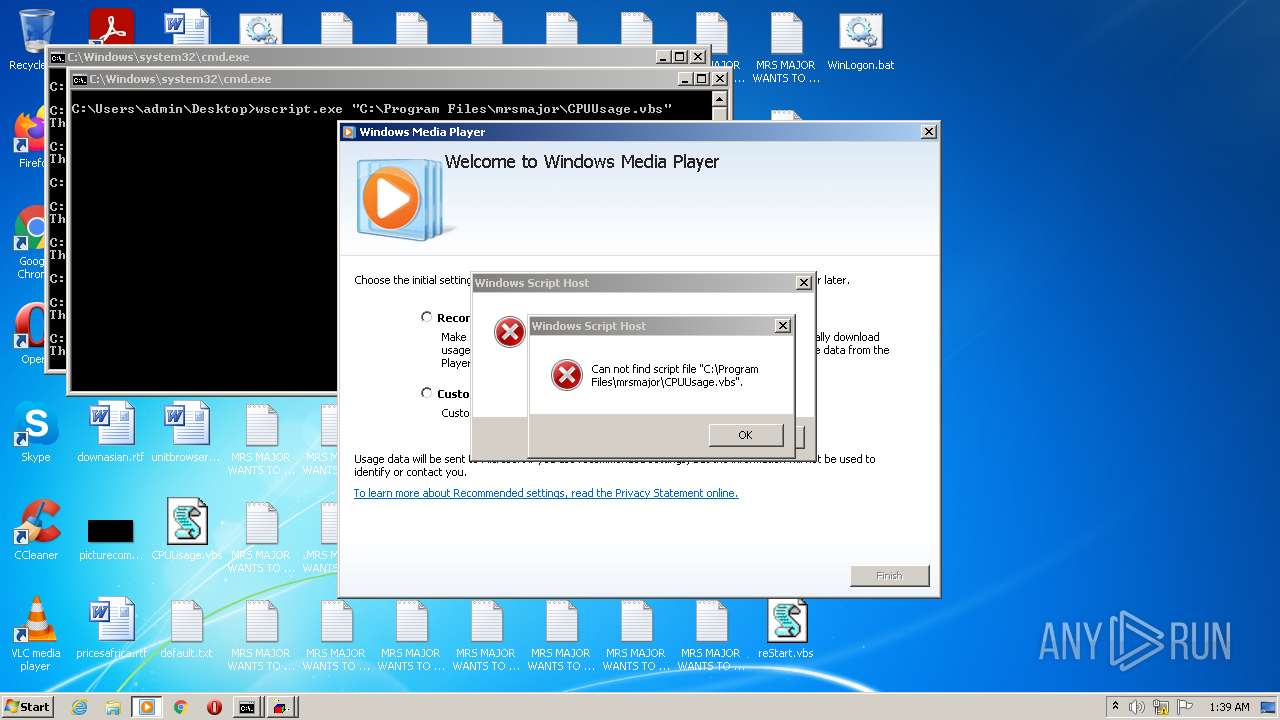This screenshot has height=720, width=1280.
Task: Close the front Windows Script Host dialog
Action: coord(783,326)
